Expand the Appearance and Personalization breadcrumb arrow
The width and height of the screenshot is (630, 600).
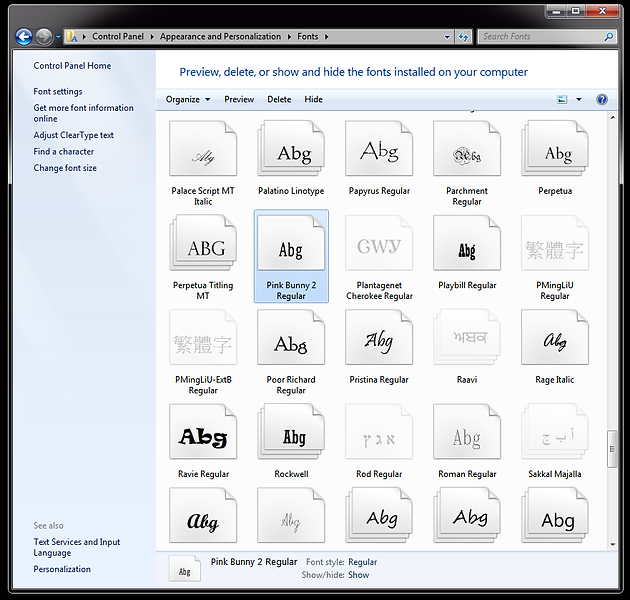coord(289,37)
